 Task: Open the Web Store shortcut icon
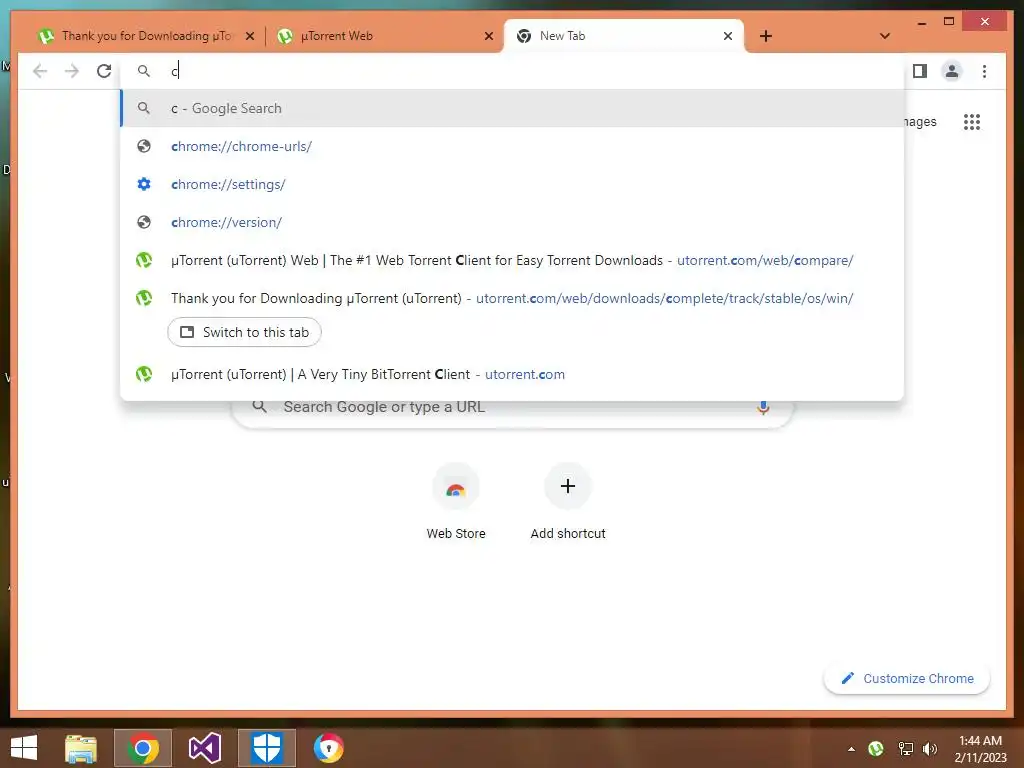[456, 487]
